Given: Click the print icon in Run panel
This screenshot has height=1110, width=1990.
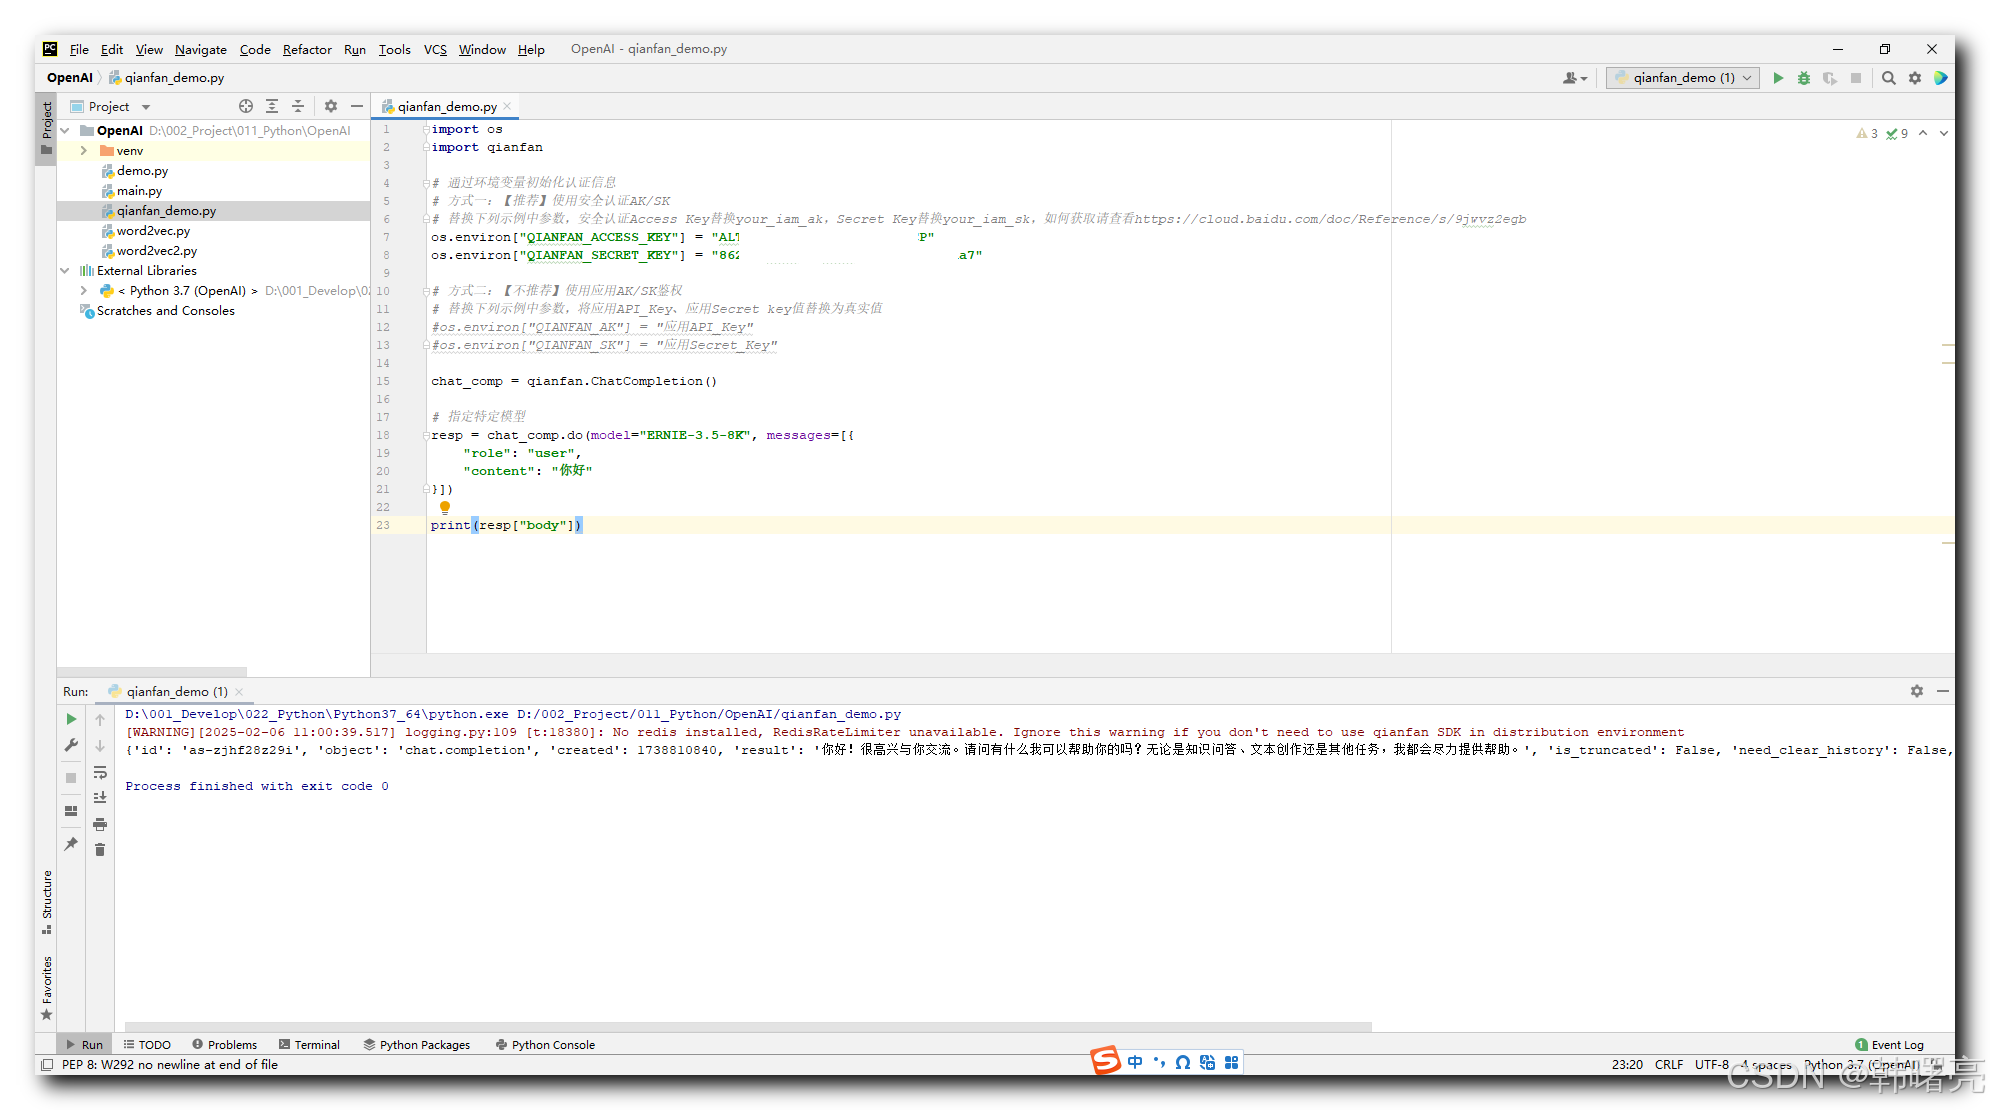Looking at the screenshot, I should tap(100, 824).
